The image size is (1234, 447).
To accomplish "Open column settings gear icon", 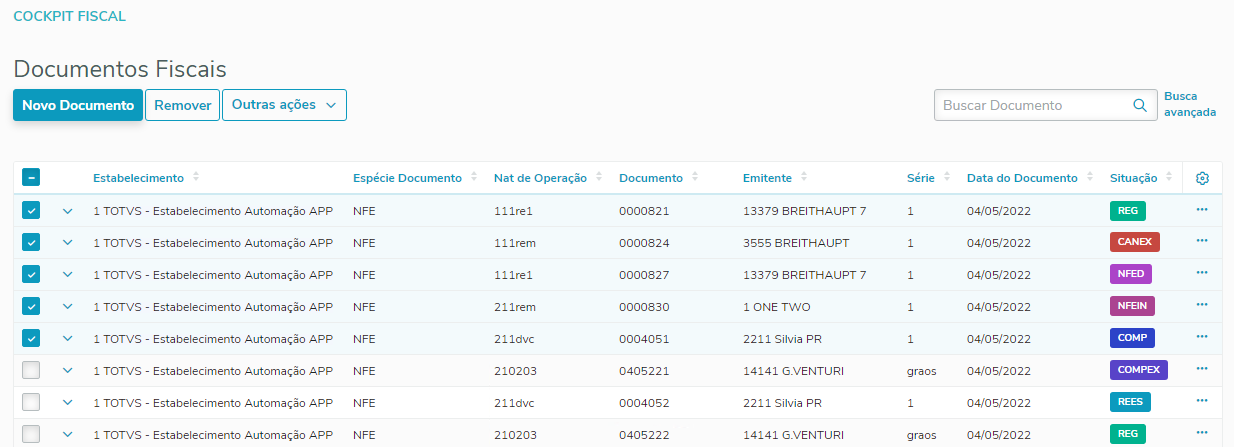I will pos(1202,178).
